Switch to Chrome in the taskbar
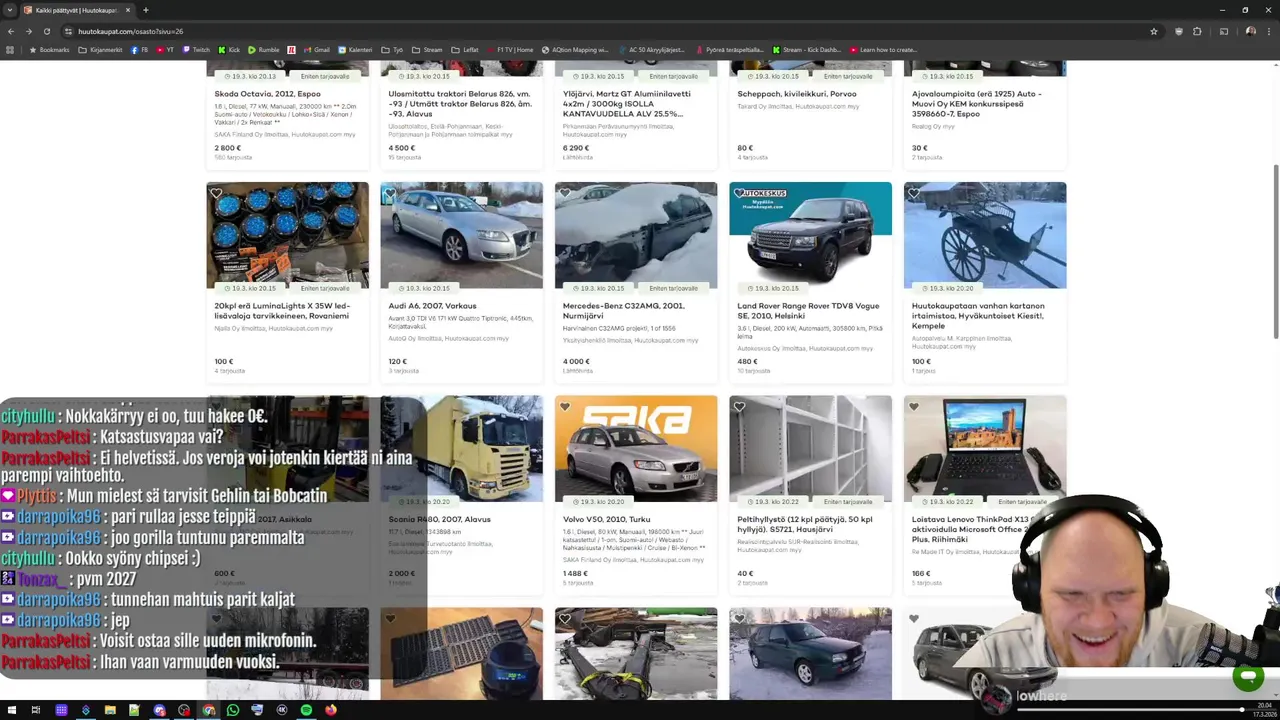 [208, 710]
